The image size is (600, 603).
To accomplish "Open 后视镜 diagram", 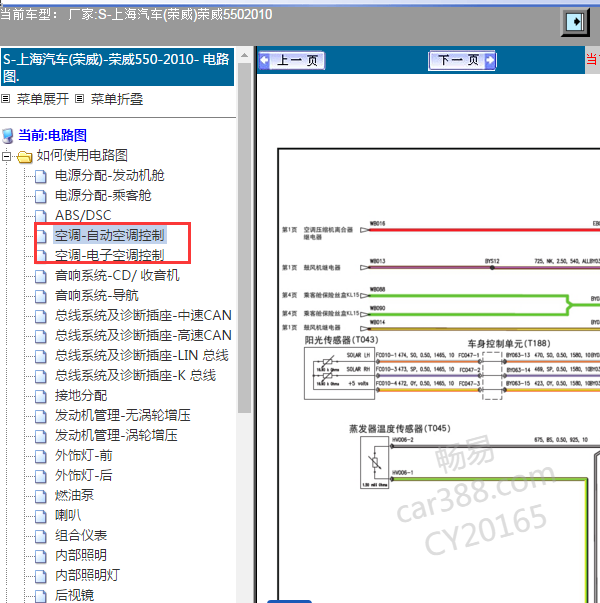I will coord(74,595).
